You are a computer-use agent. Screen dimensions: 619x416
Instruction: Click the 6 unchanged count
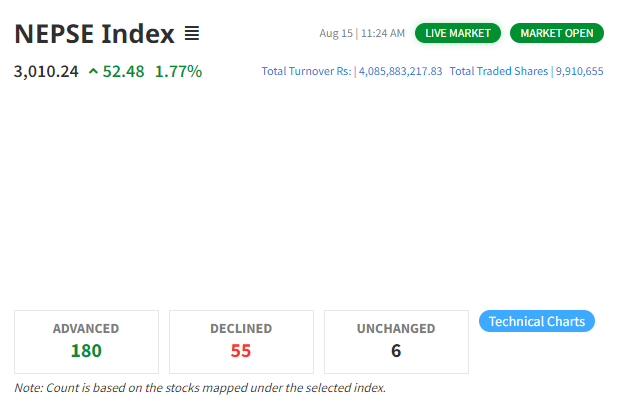click(x=396, y=351)
